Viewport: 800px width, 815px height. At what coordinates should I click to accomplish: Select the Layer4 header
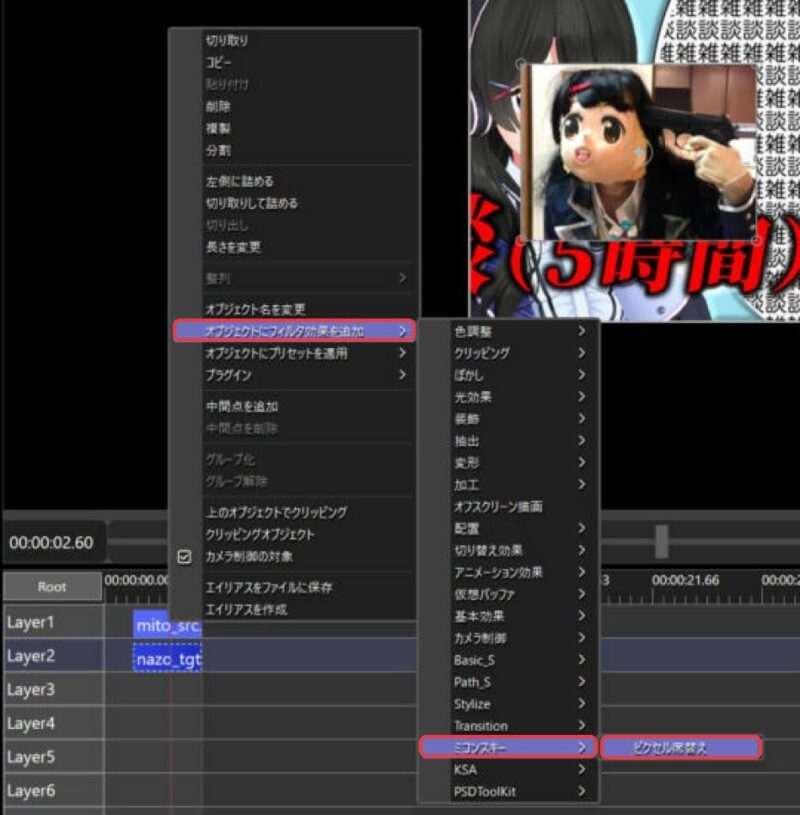click(53, 724)
